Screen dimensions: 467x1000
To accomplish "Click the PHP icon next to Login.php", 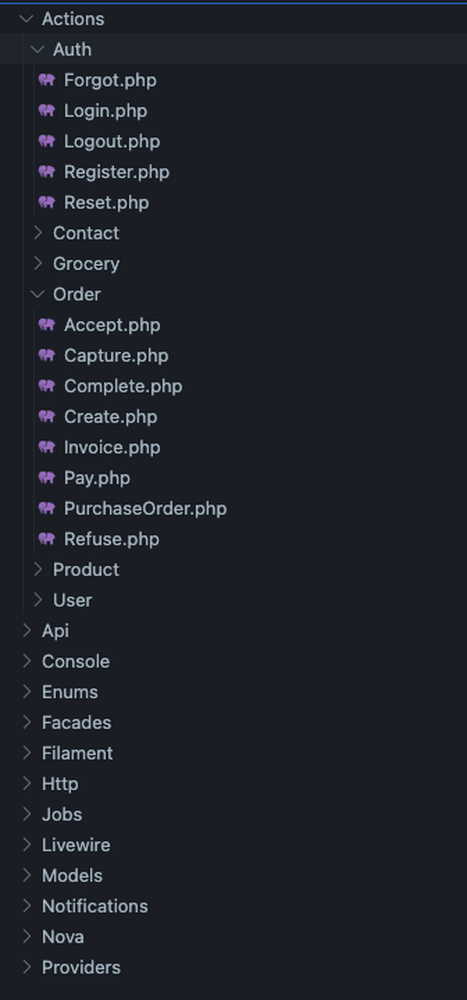I will tap(47, 111).
